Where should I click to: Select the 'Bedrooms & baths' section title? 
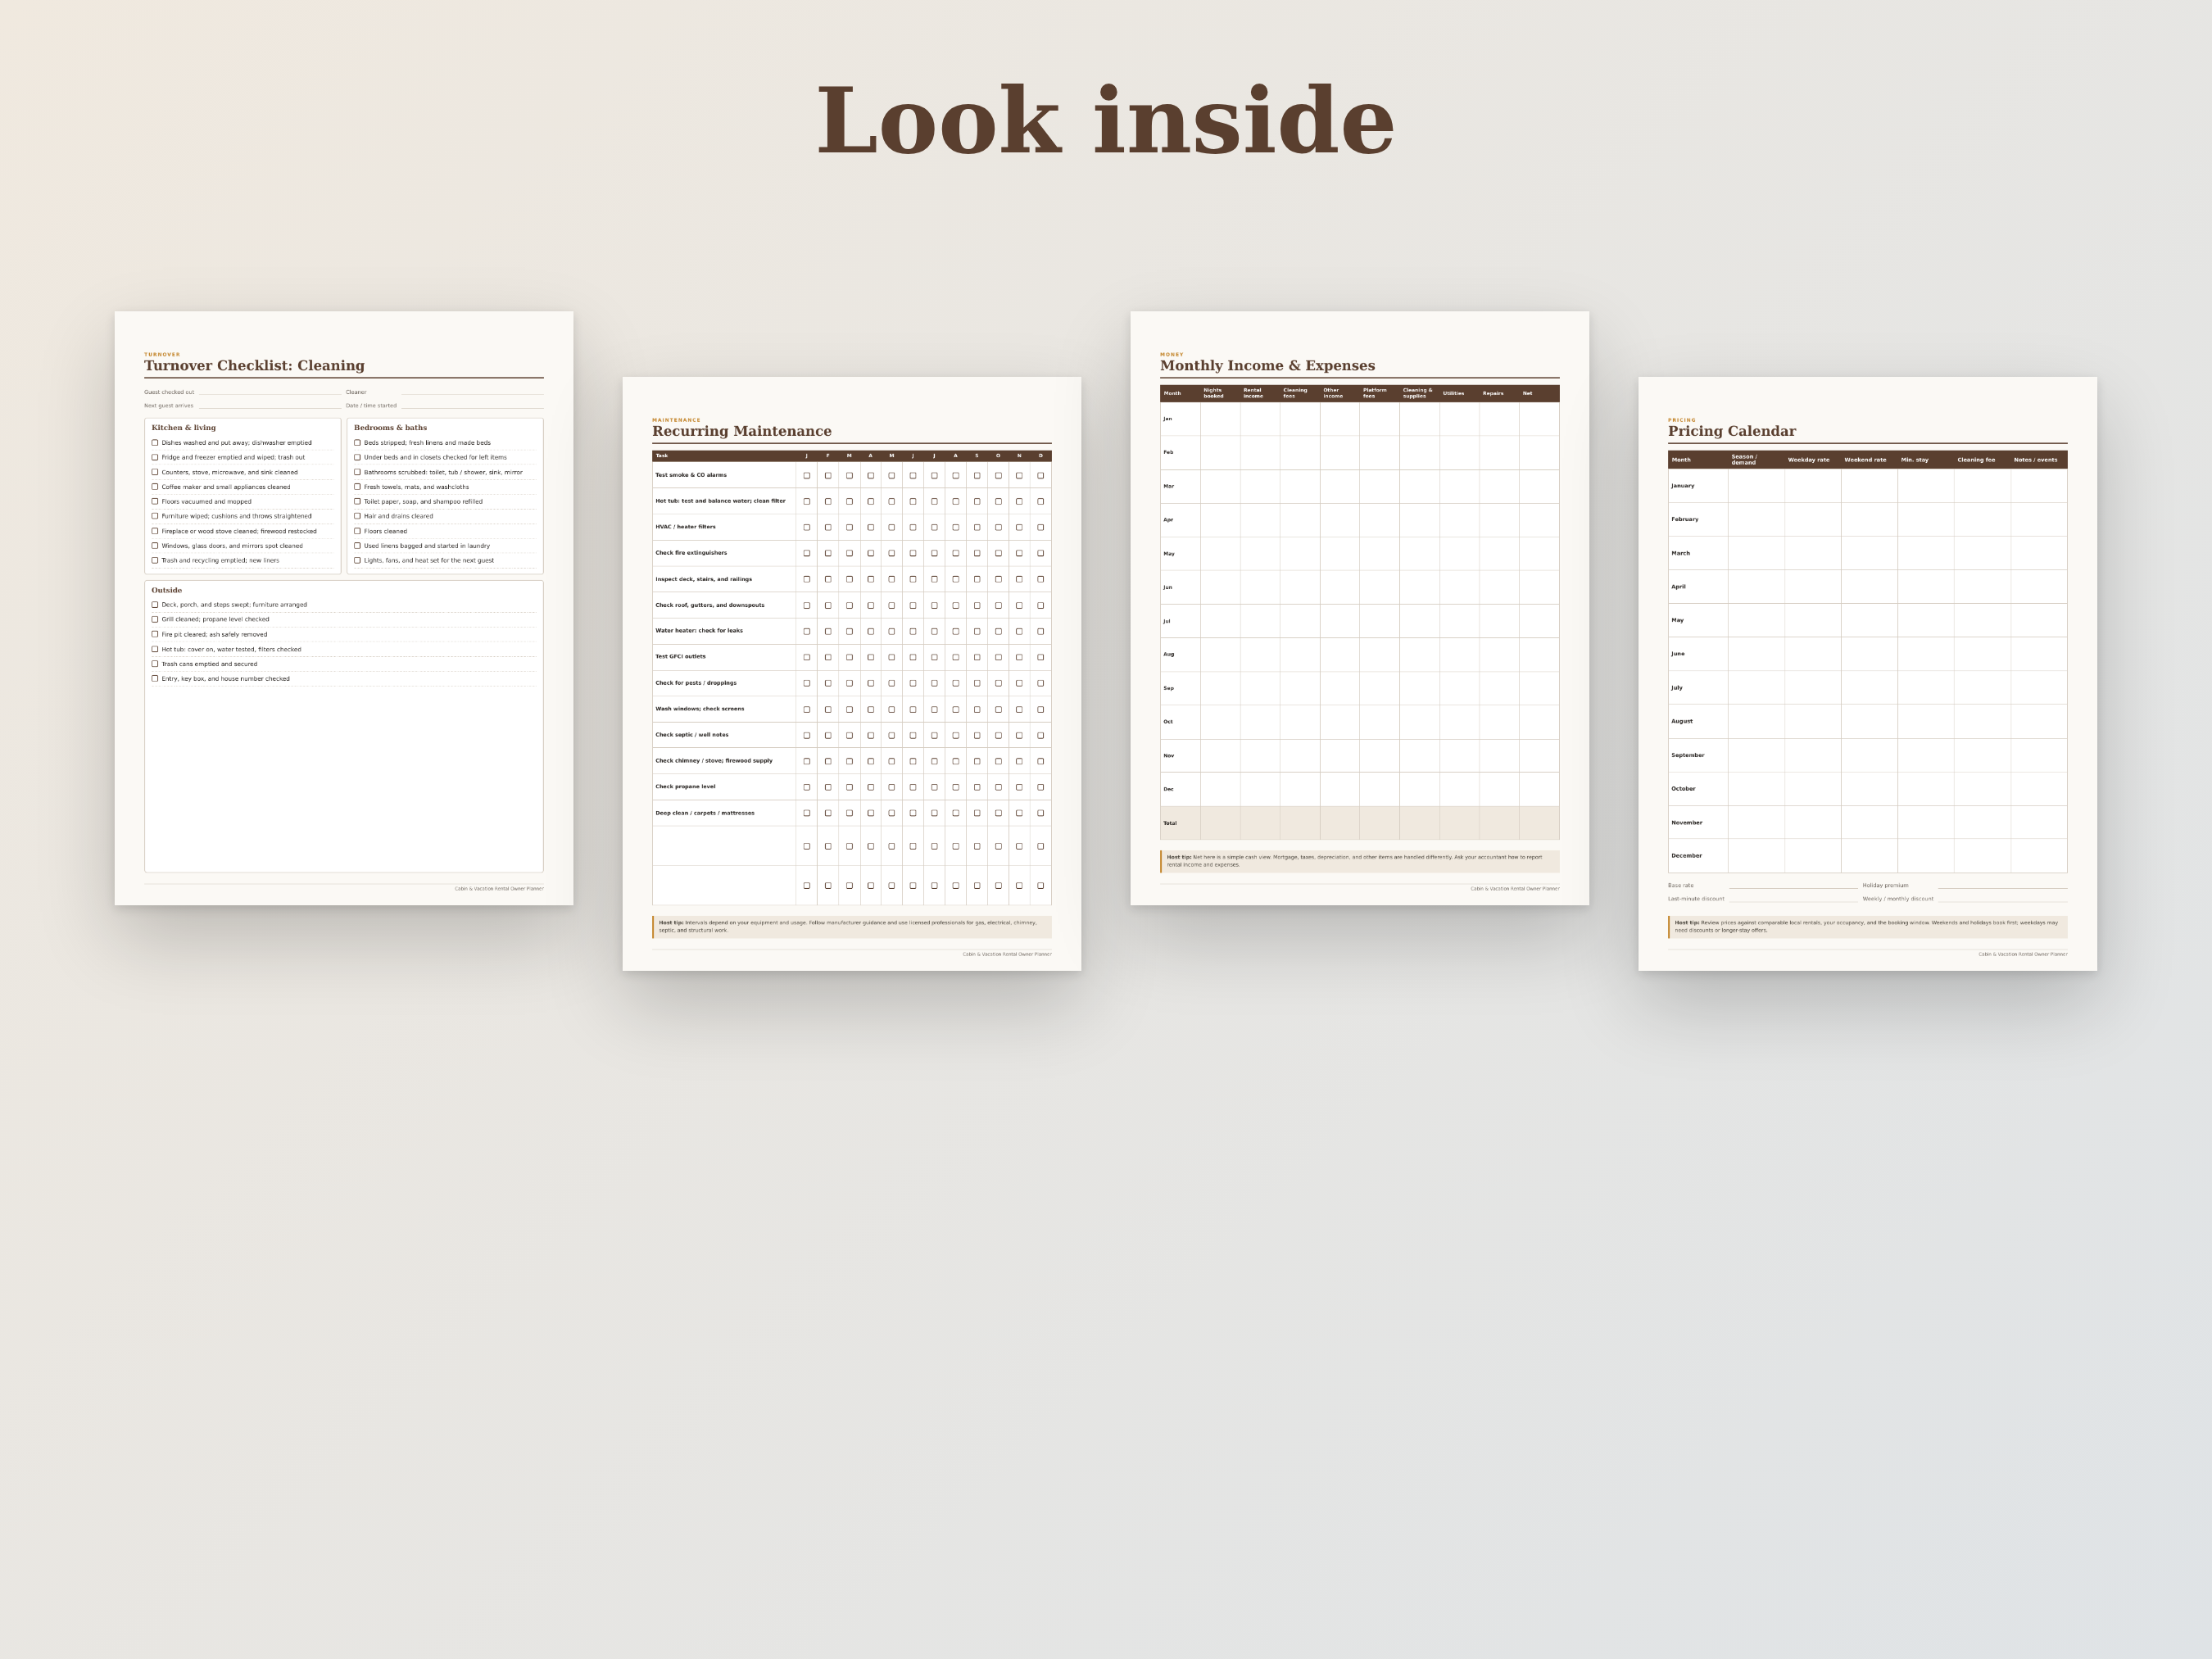(x=390, y=428)
